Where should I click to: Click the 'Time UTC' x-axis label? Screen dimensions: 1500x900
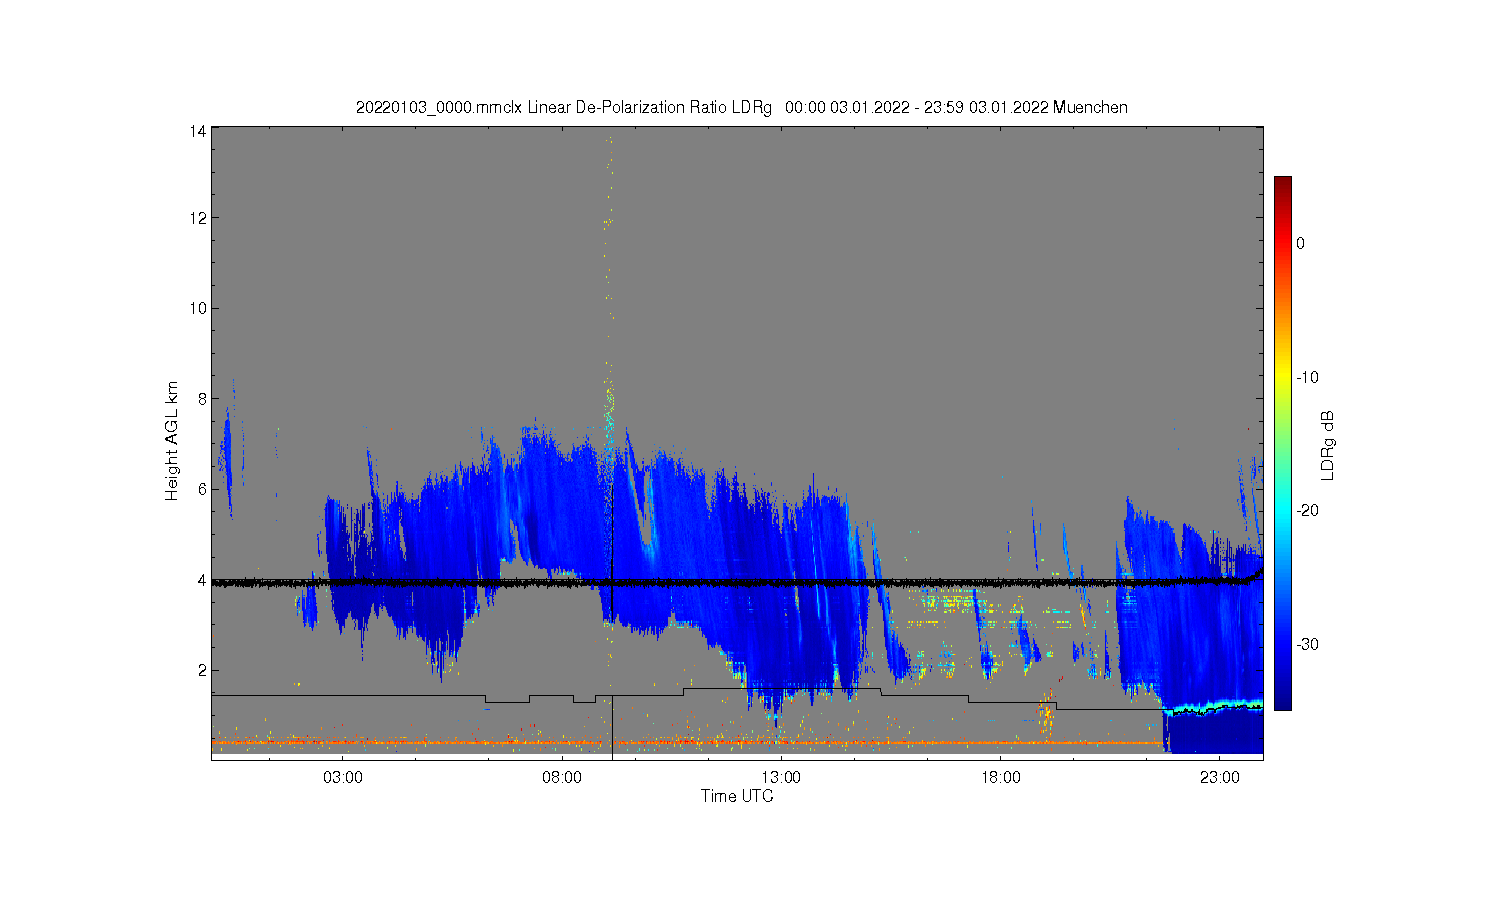[x=737, y=797]
